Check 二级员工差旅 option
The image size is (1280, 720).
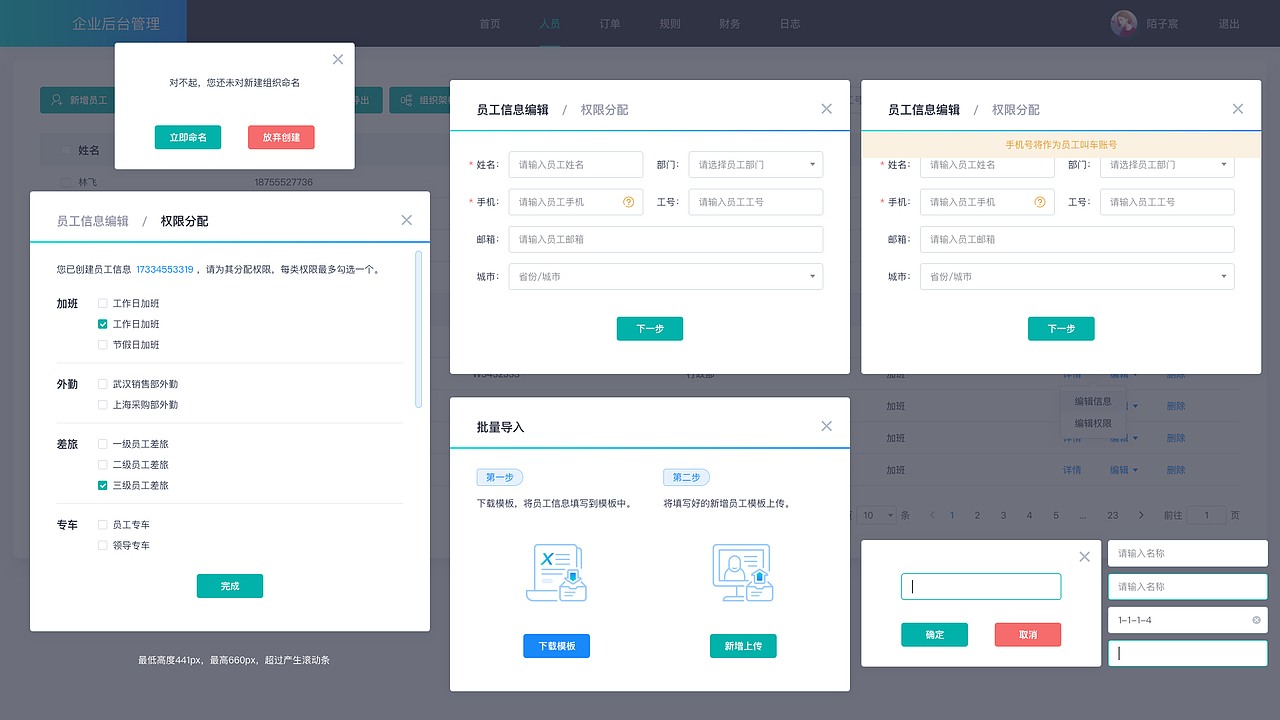[103, 465]
